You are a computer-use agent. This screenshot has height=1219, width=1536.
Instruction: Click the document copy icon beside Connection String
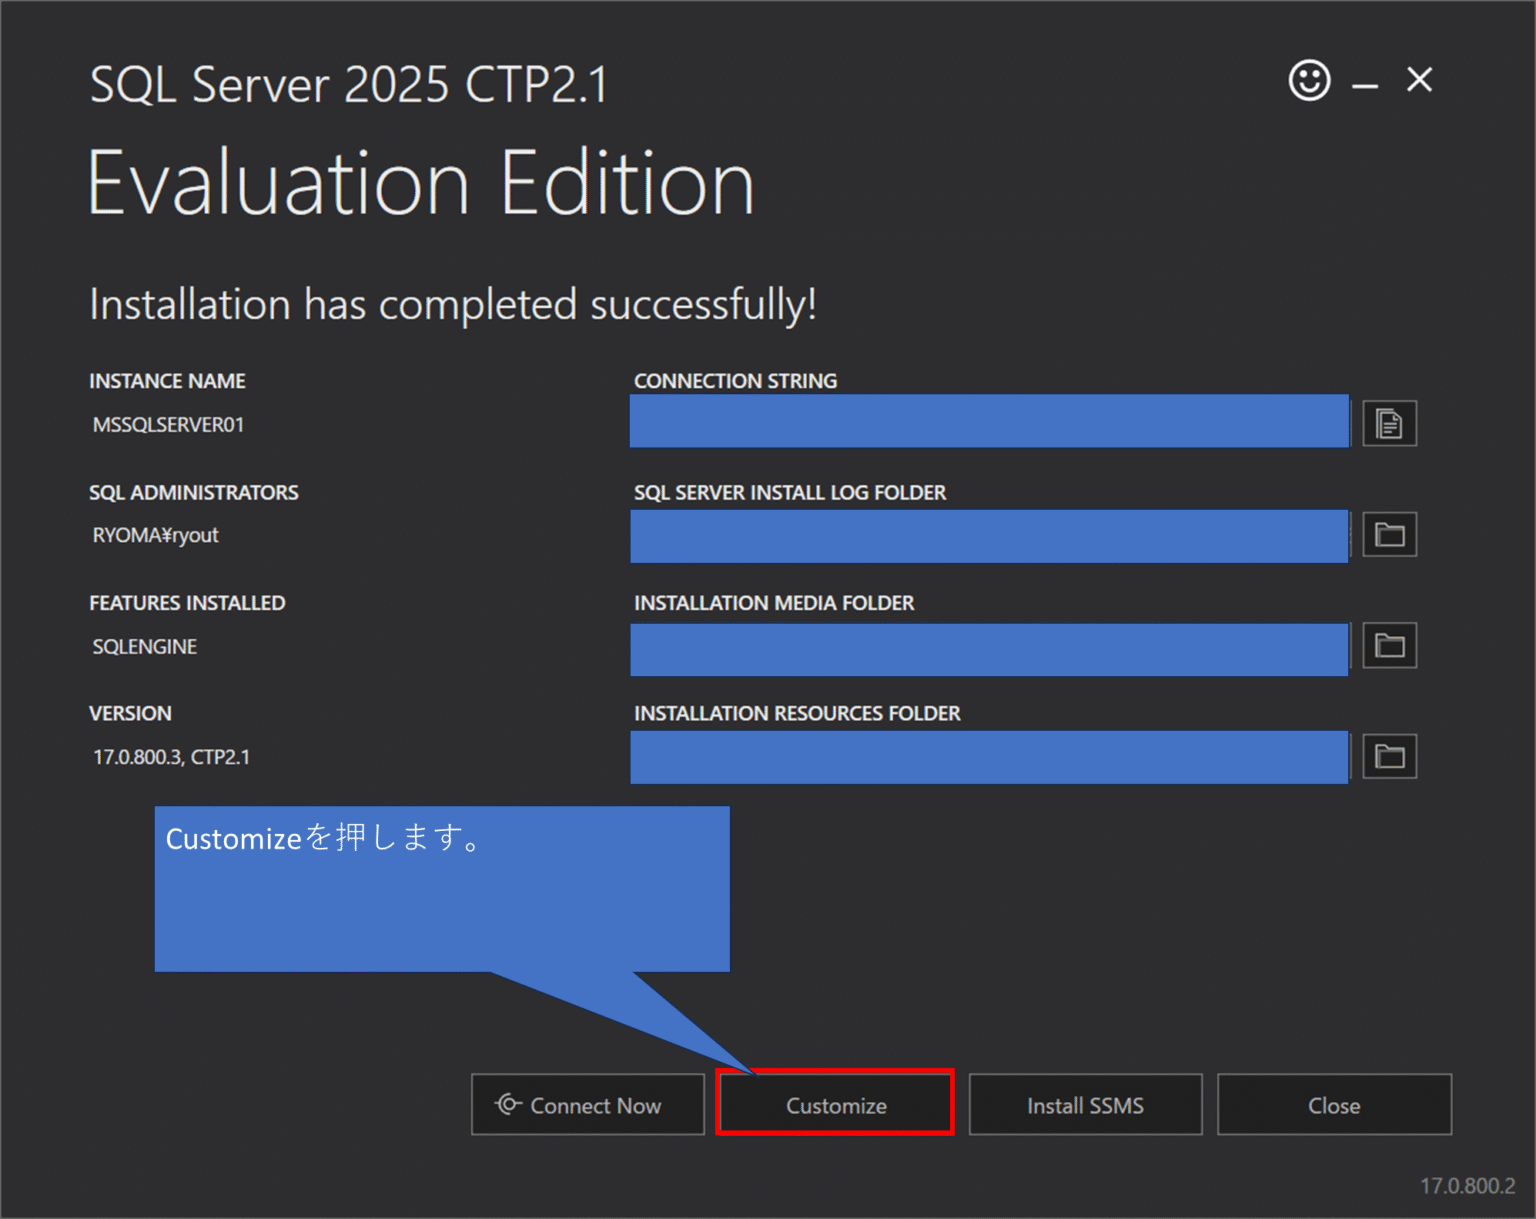coord(1390,423)
